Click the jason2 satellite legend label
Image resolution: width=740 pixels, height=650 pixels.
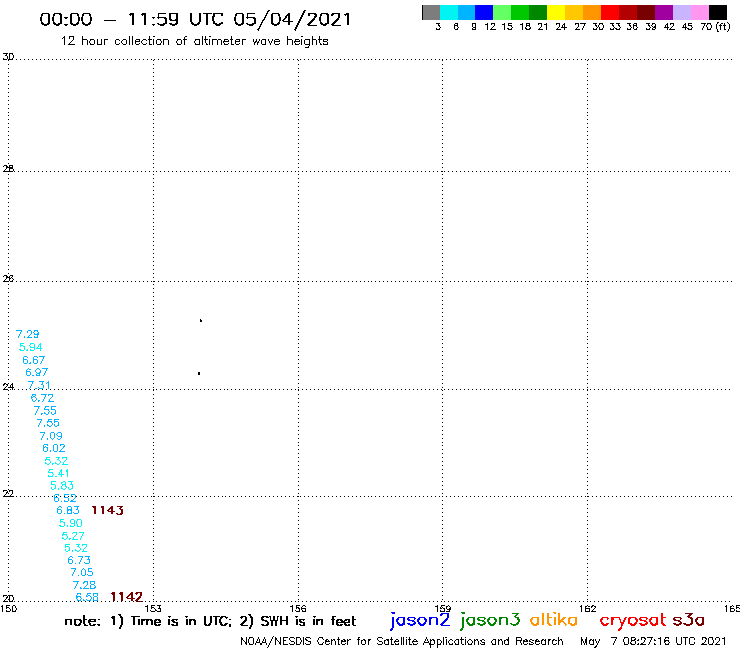(420, 620)
